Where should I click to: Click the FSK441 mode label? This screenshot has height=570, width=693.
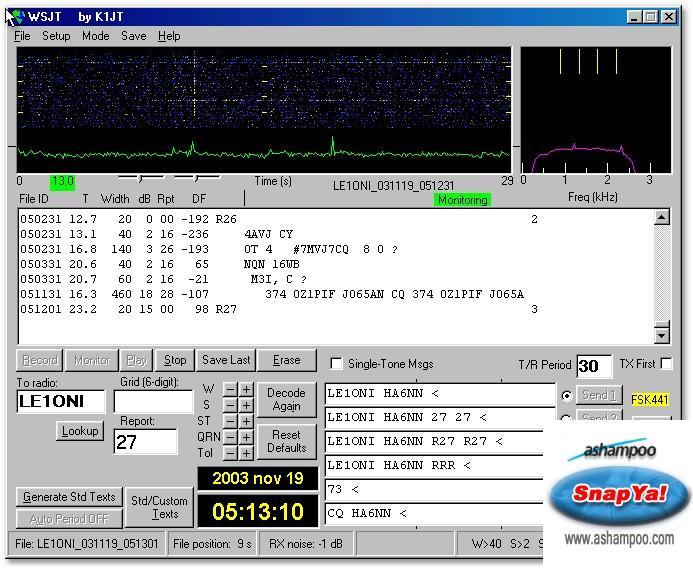click(649, 399)
